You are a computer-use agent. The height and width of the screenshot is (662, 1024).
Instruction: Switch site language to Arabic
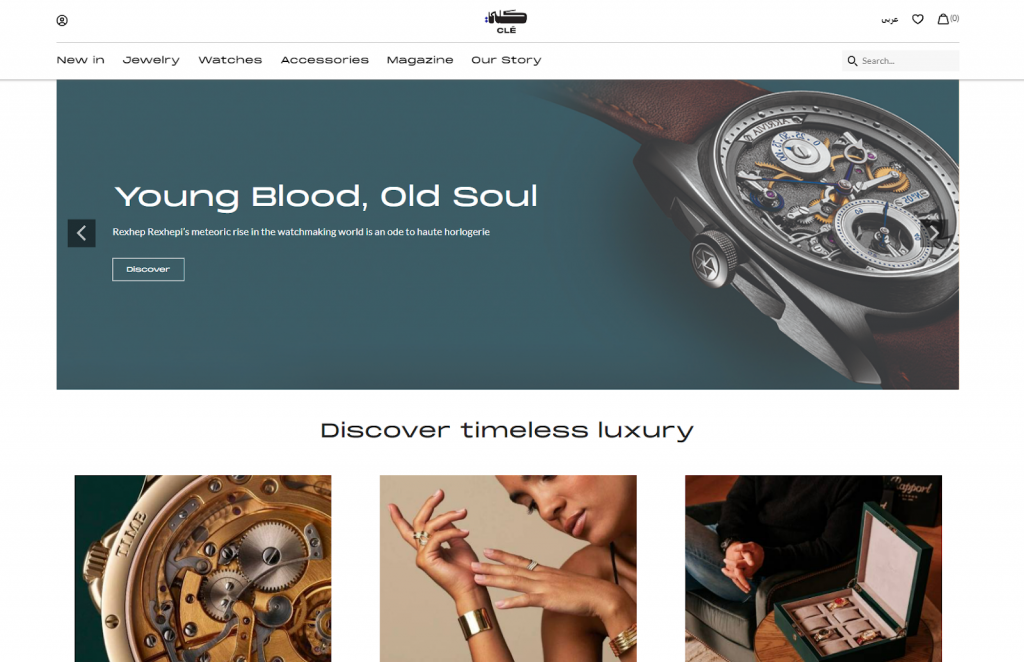pos(889,20)
